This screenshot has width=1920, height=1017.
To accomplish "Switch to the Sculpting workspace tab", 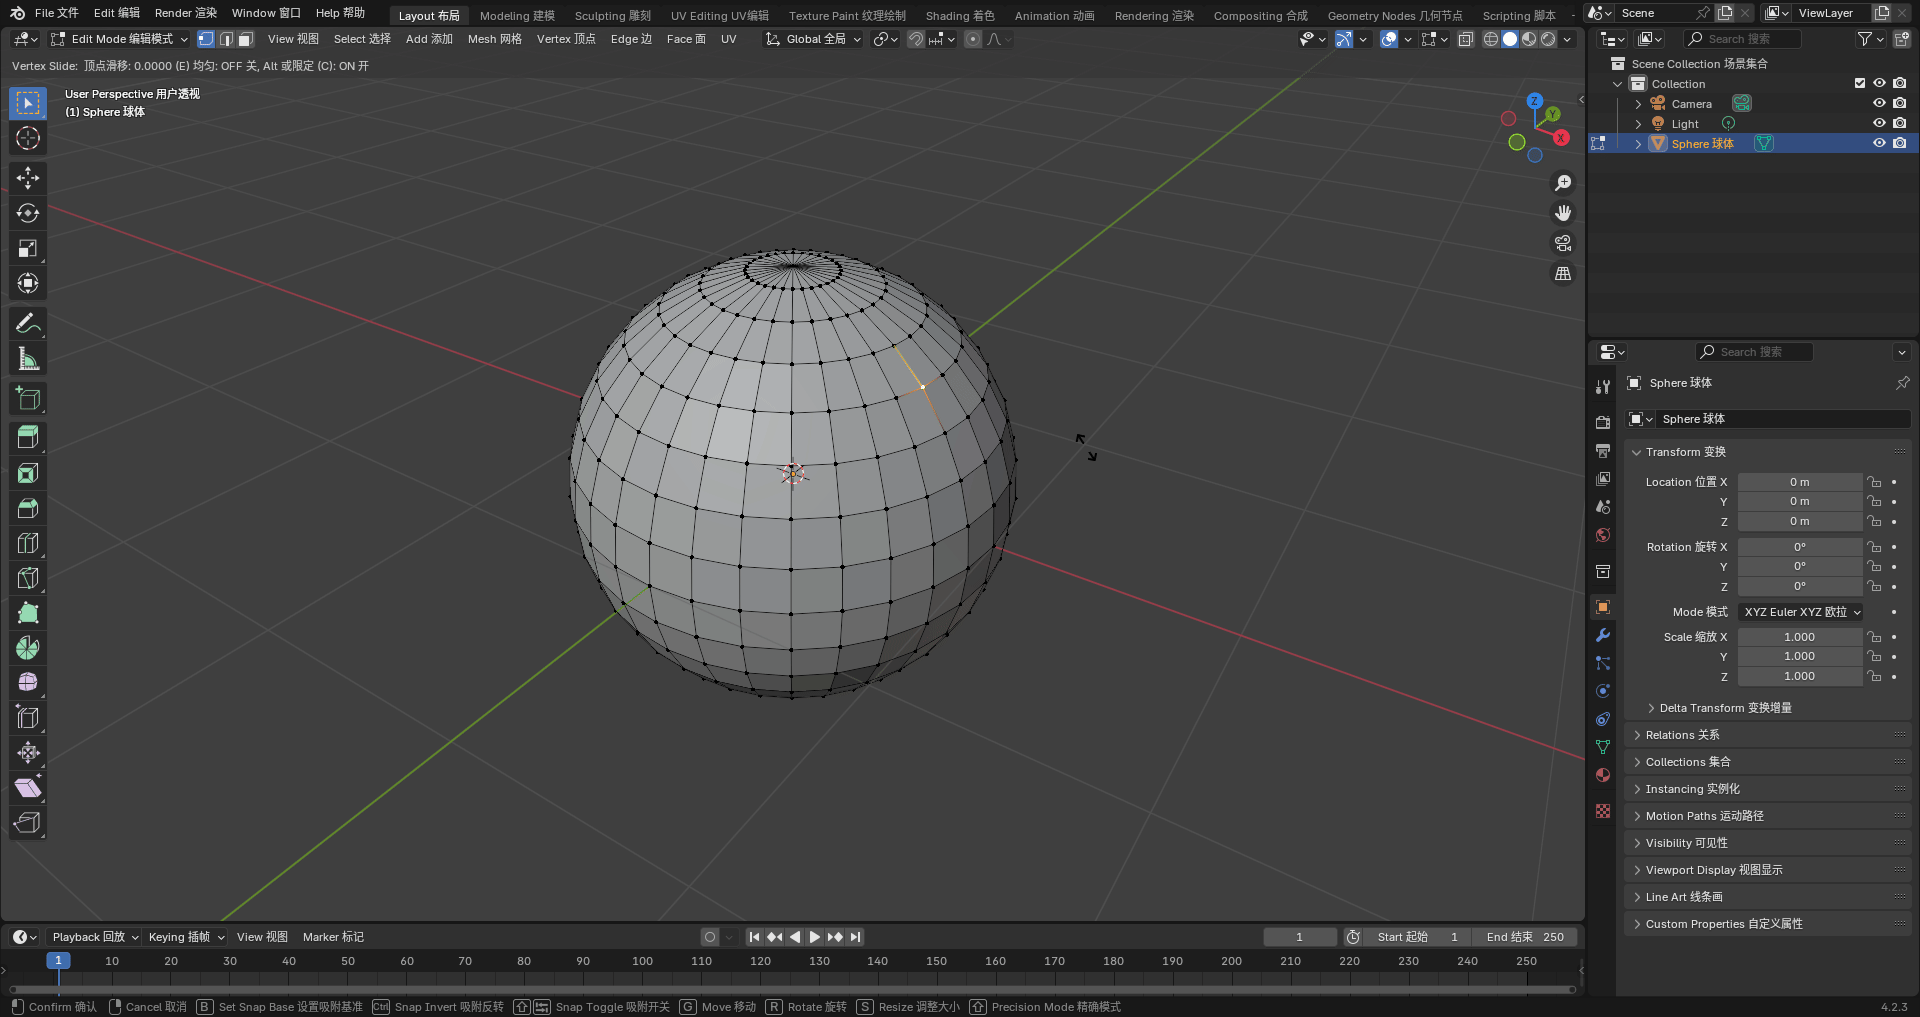I will (612, 15).
